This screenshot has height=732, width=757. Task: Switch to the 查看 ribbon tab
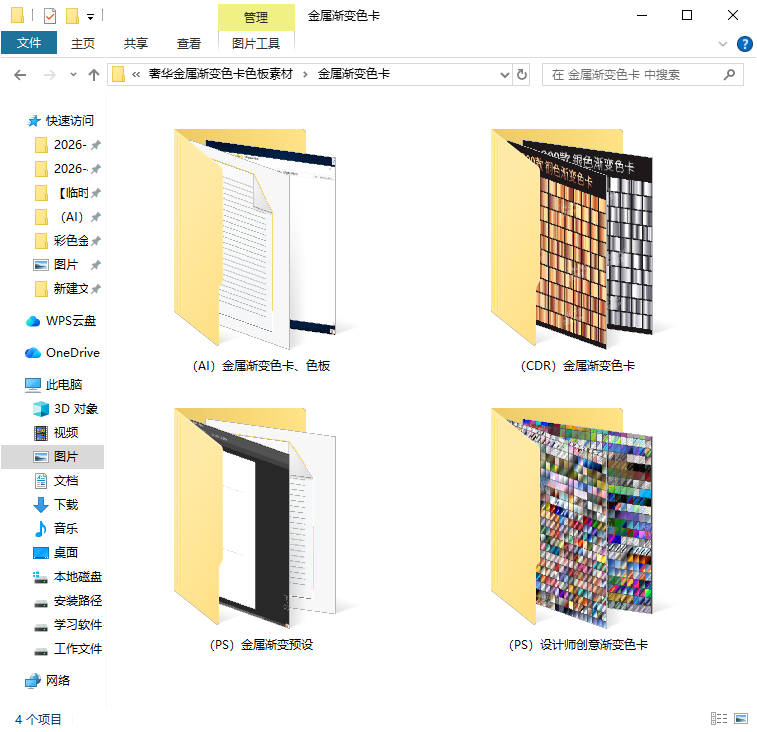click(188, 43)
